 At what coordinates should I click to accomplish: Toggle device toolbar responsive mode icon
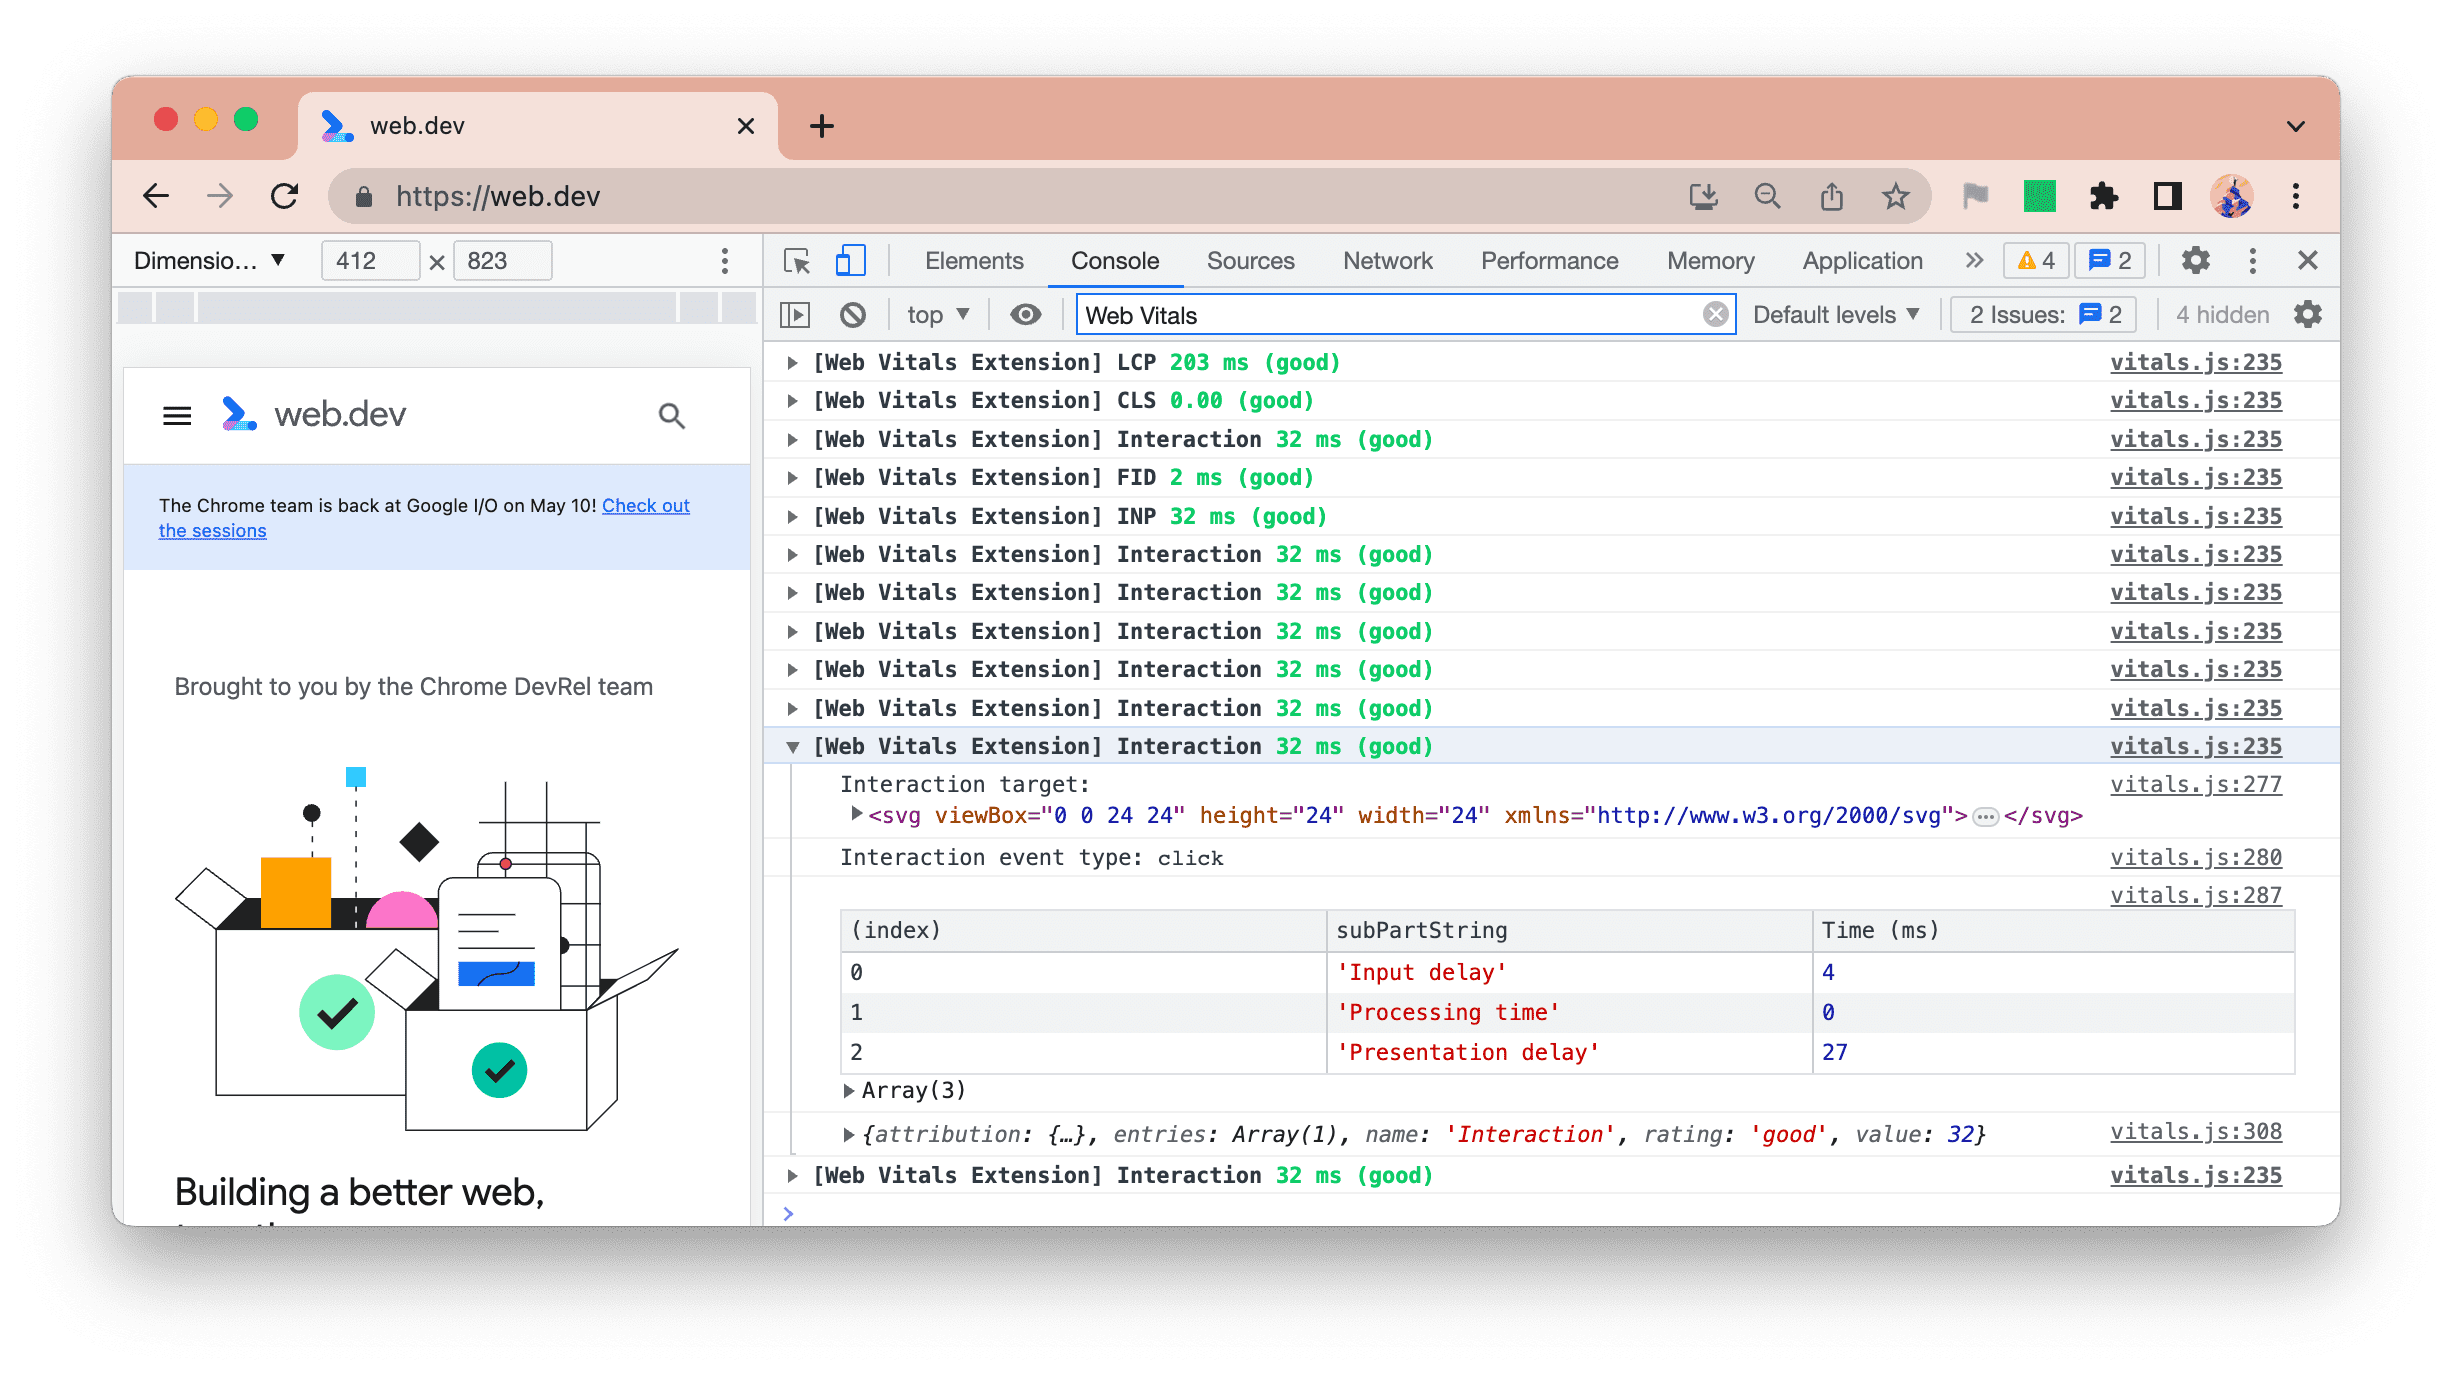pyautogui.click(x=849, y=259)
